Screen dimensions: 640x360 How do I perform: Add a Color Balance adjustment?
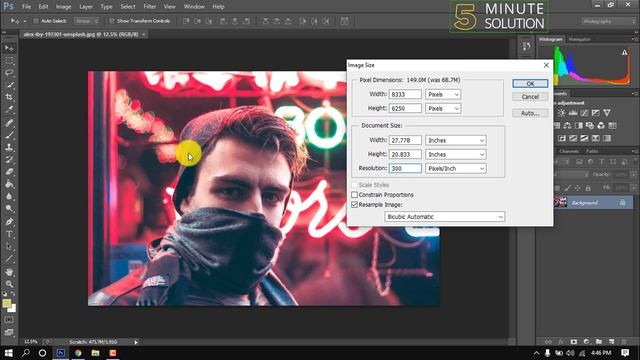click(567, 126)
